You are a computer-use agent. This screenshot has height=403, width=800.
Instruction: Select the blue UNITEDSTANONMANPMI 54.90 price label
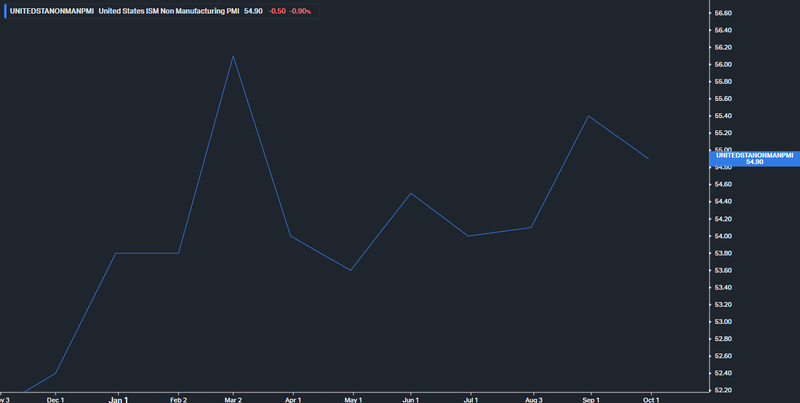tap(755, 159)
